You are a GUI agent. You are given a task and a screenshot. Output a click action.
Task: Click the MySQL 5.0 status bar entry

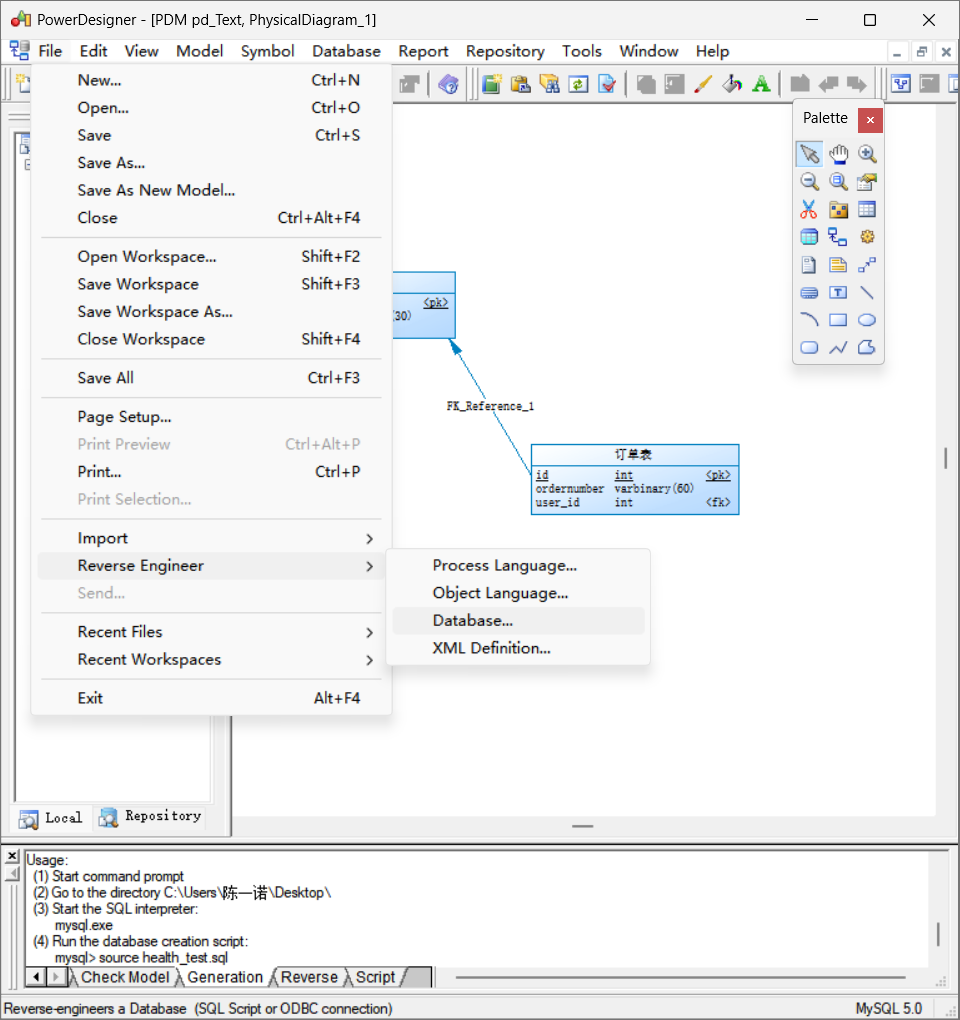(888, 1008)
